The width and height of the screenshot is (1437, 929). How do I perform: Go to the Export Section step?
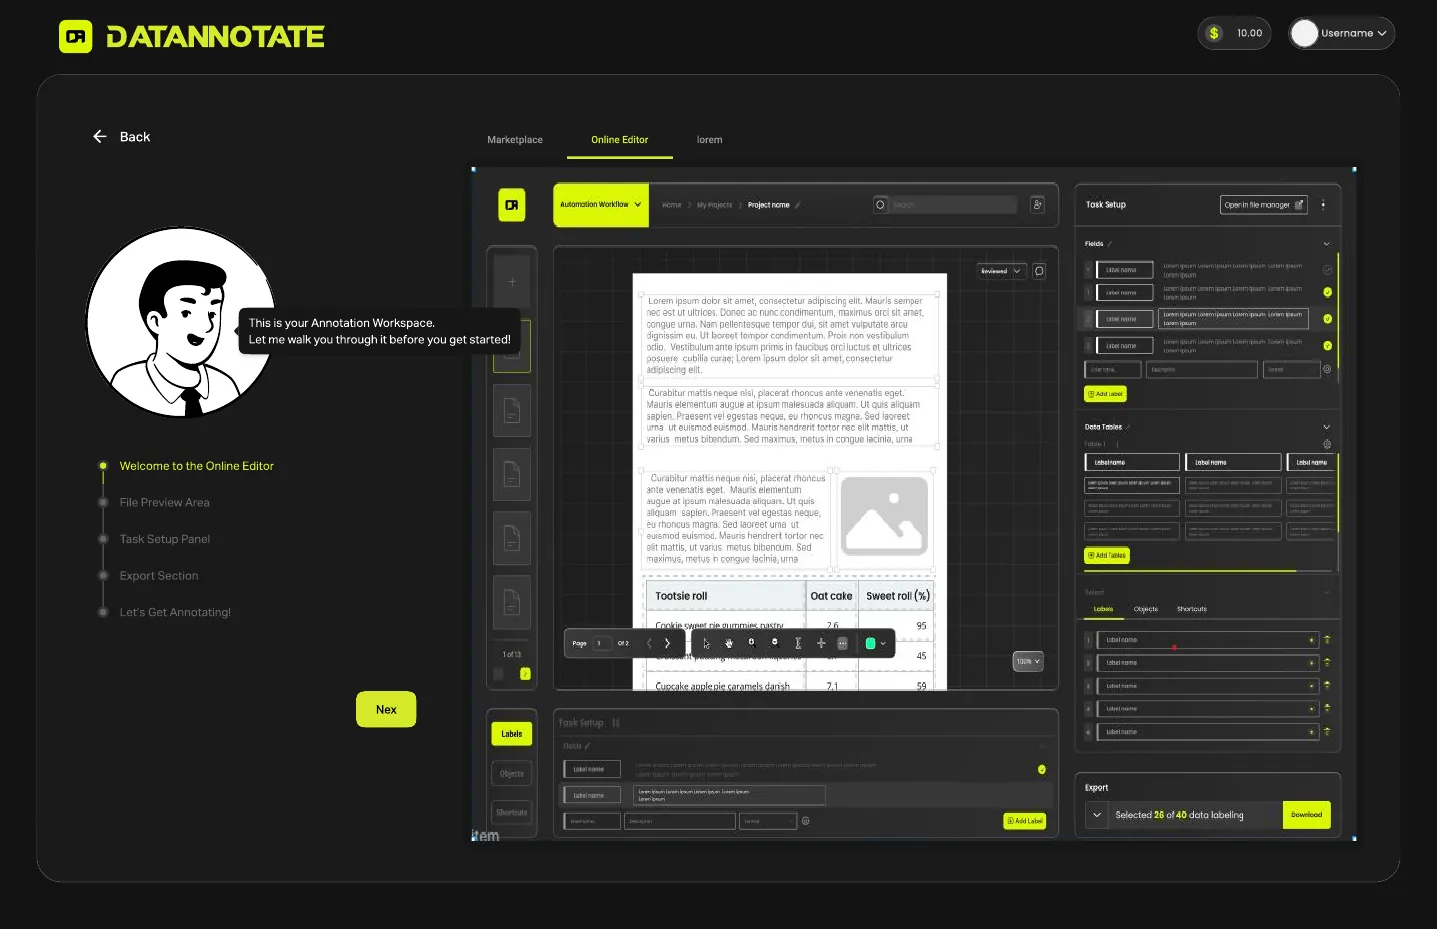(159, 576)
